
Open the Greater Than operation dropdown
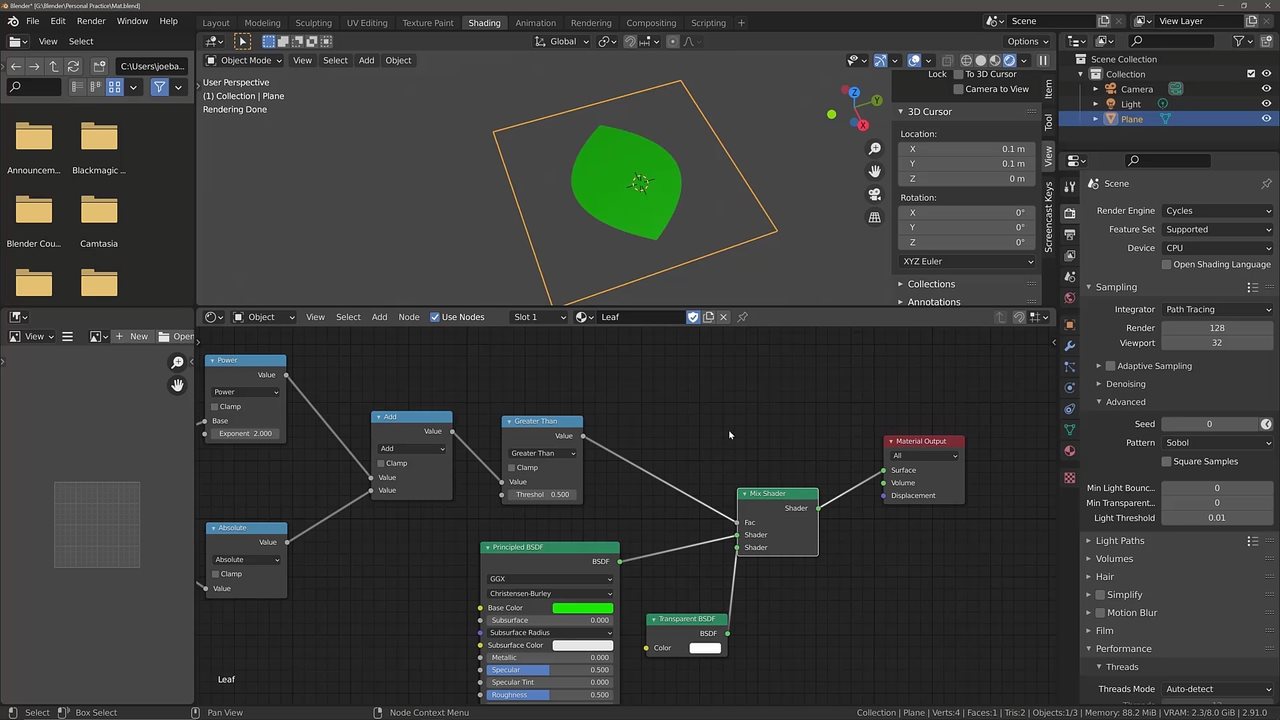(x=543, y=453)
